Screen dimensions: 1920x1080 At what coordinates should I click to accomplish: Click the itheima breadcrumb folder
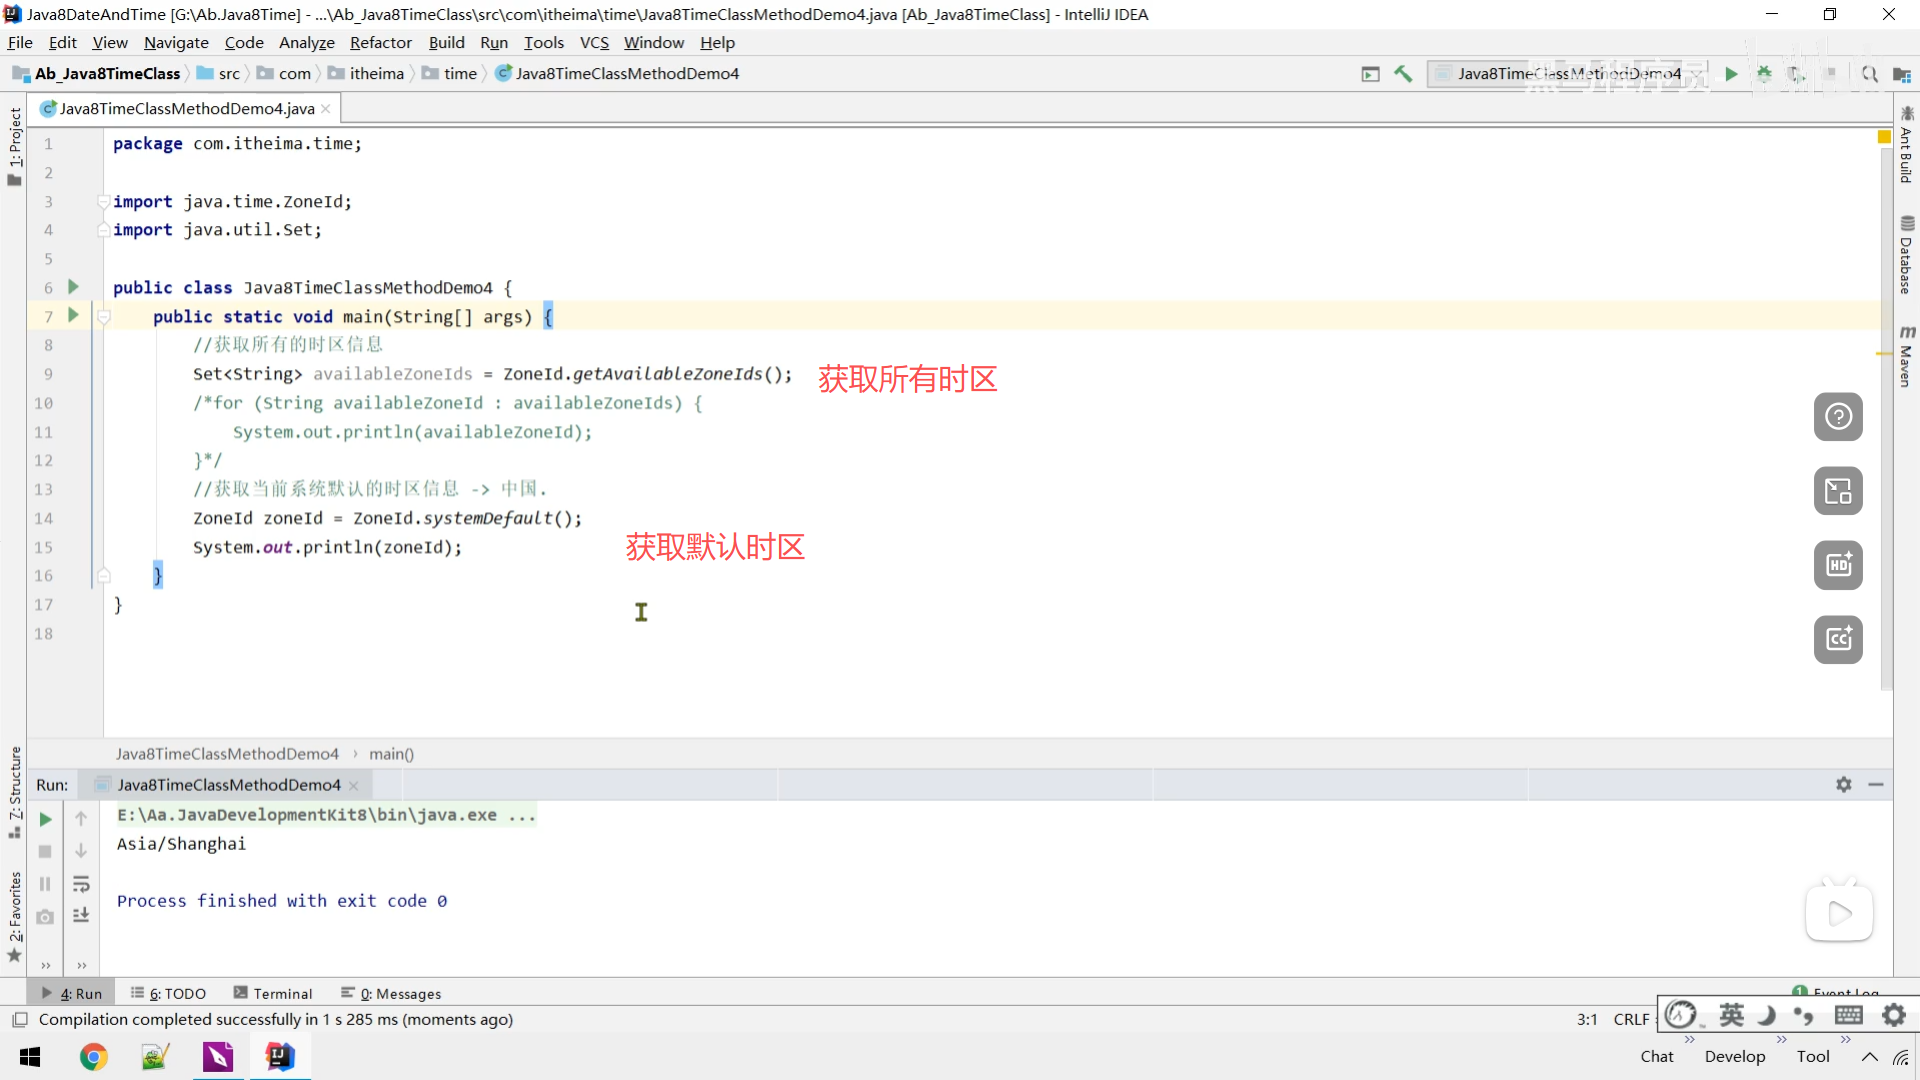376,74
